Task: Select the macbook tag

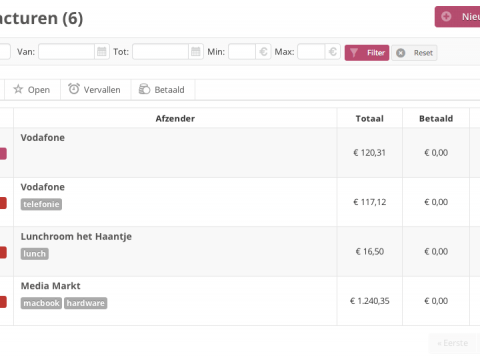Action: (41, 303)
